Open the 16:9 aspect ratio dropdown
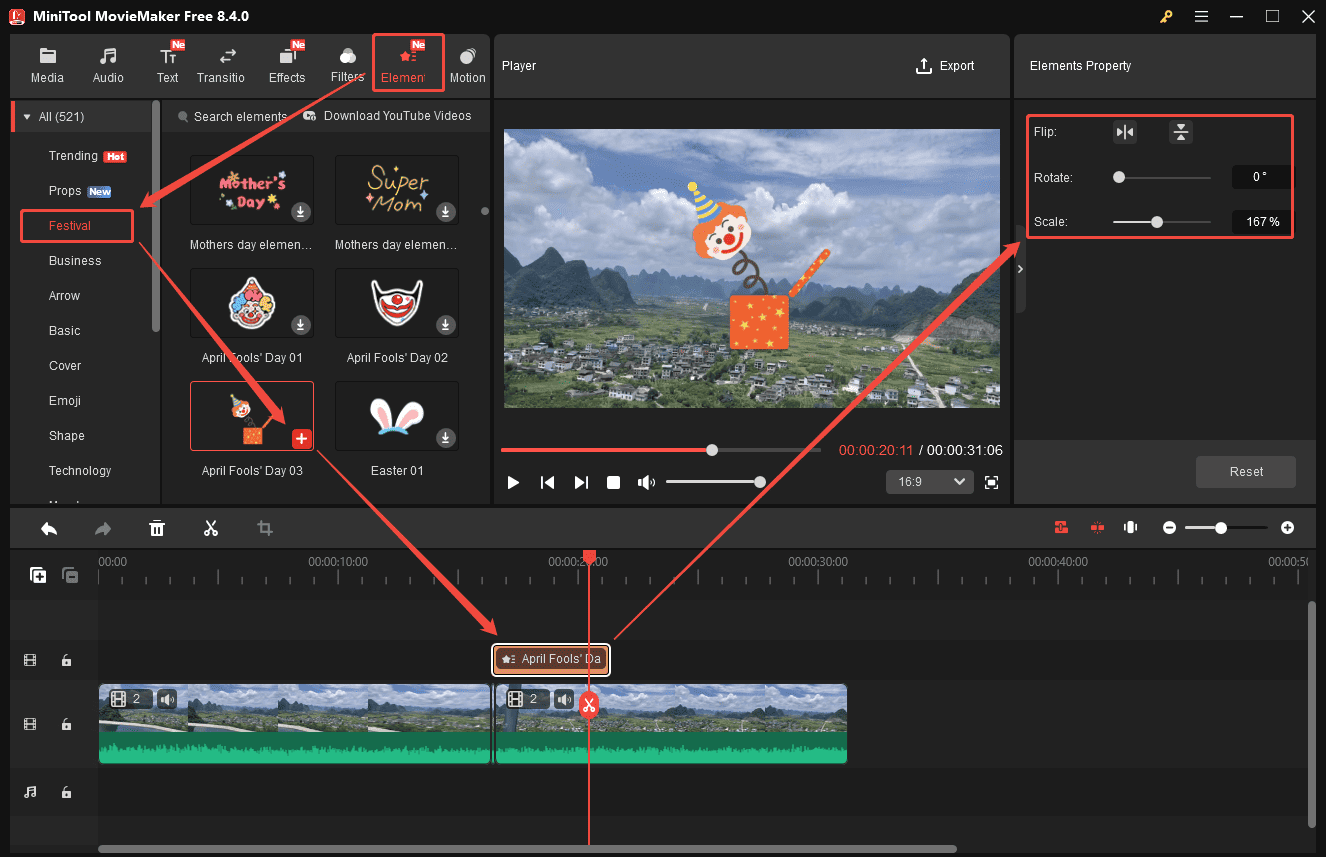This screenshot has width=1326, height=857. tap(929, 481)
